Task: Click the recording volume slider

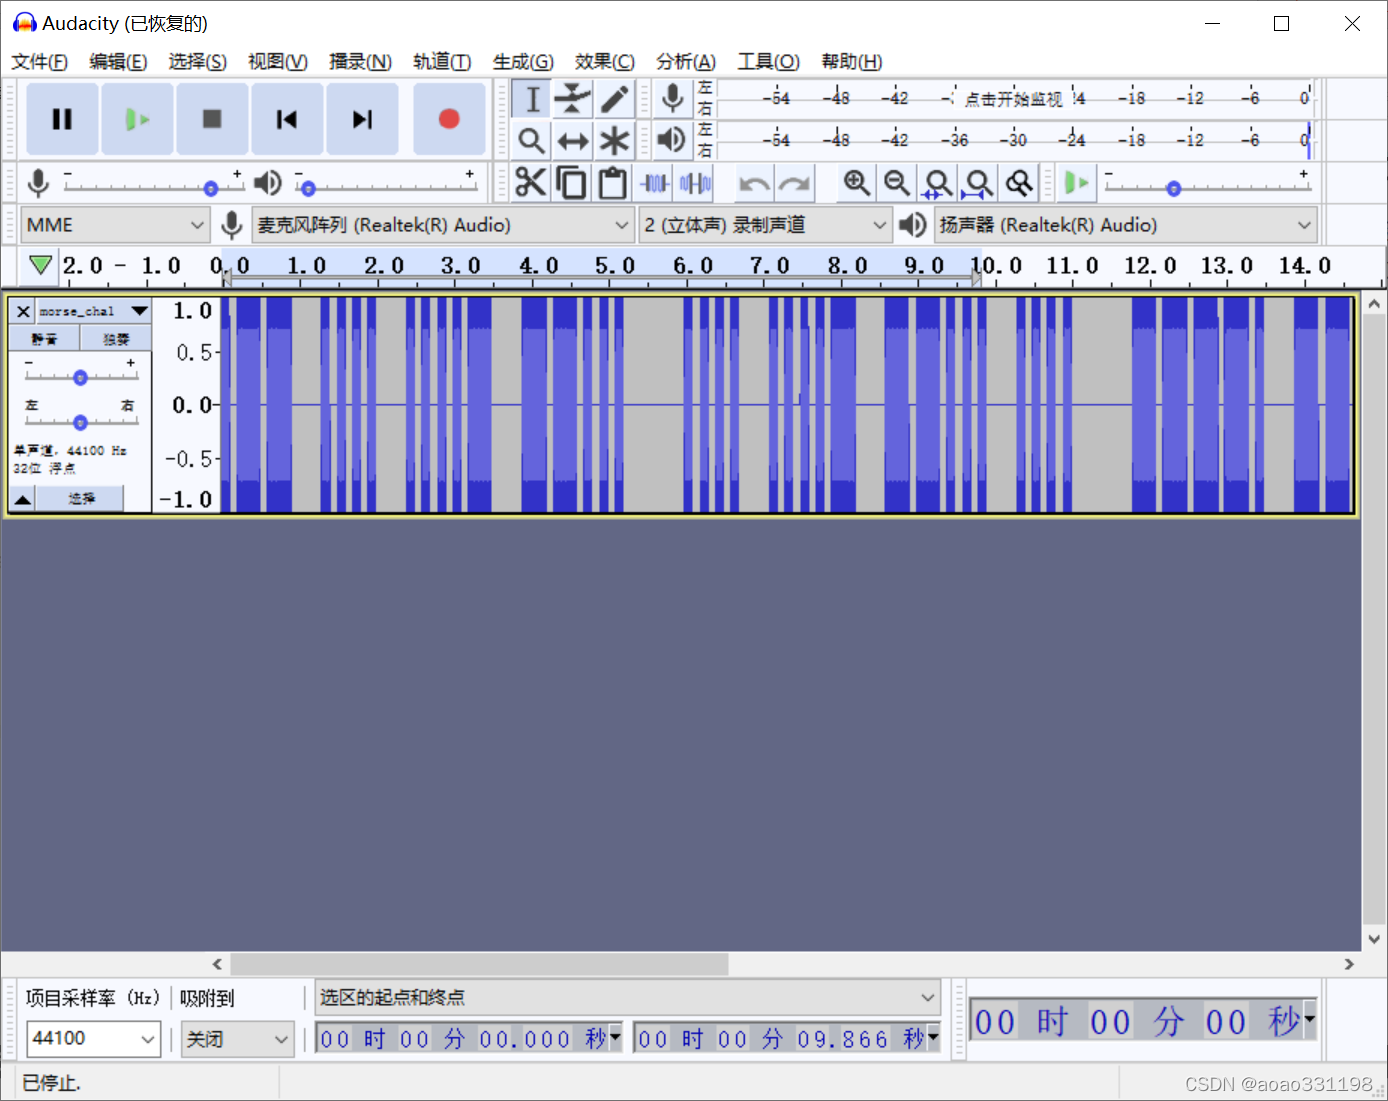Action: coord(152,186)
